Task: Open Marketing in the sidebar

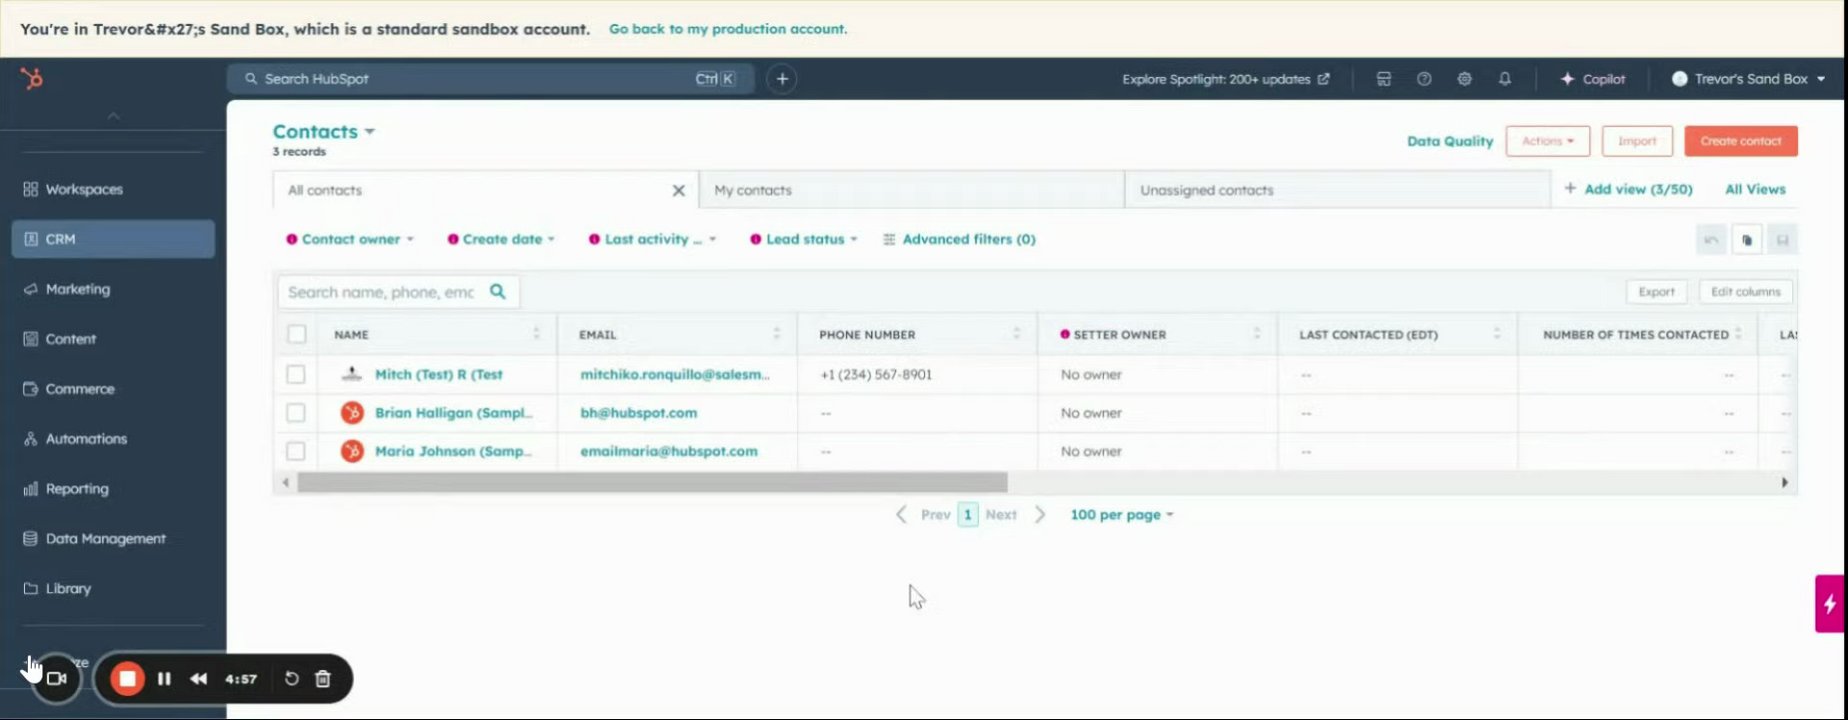Action: tap(113, 289)
